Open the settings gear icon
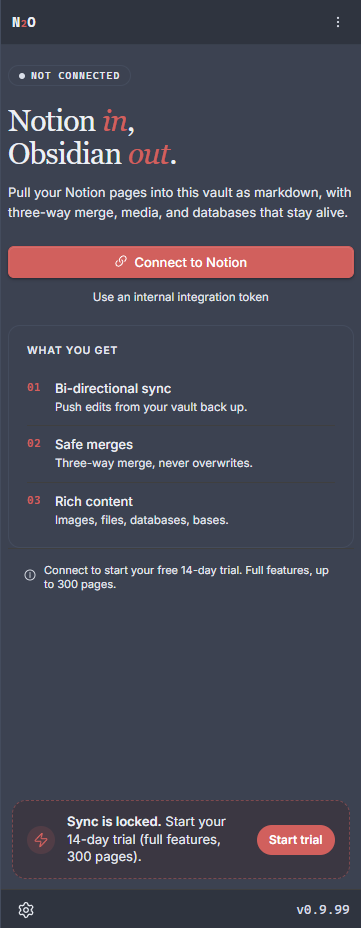The image size is (361, 928). 26,910
